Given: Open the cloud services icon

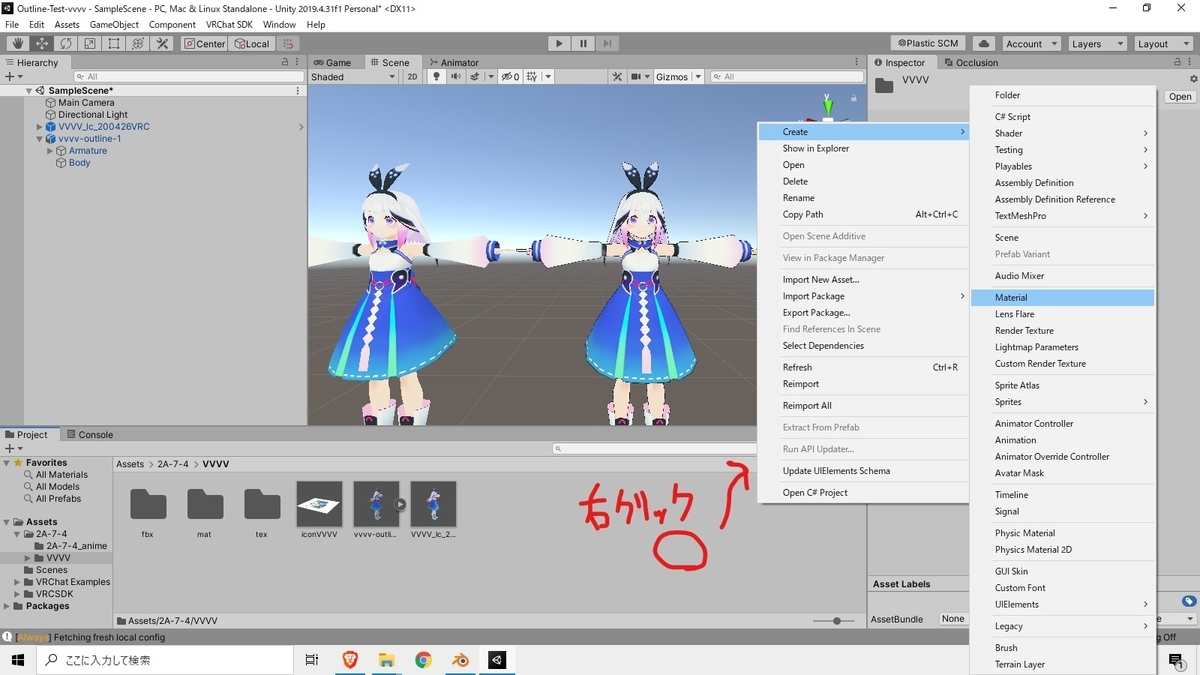Looking at the screenshot, I should [x=983, y=44].
